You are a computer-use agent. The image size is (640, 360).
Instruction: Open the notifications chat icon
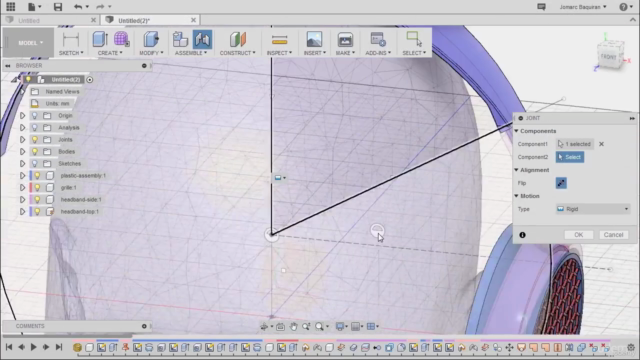click(x=541, y=7)
